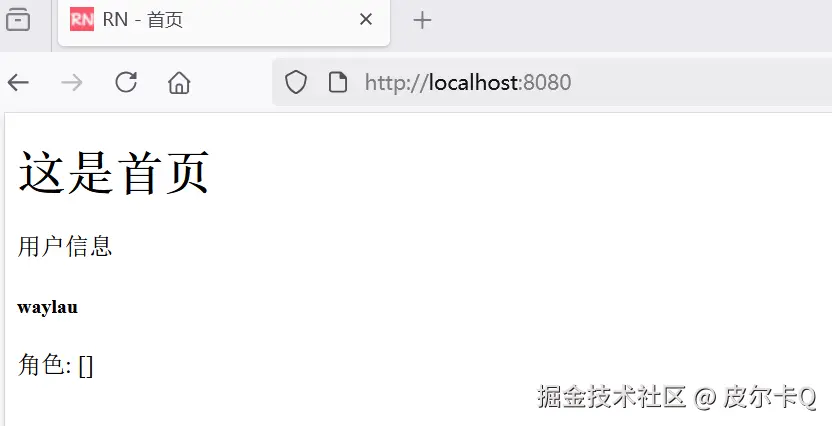
Task: Click the 这是首页 page heading
Action: tap(114, 173)
